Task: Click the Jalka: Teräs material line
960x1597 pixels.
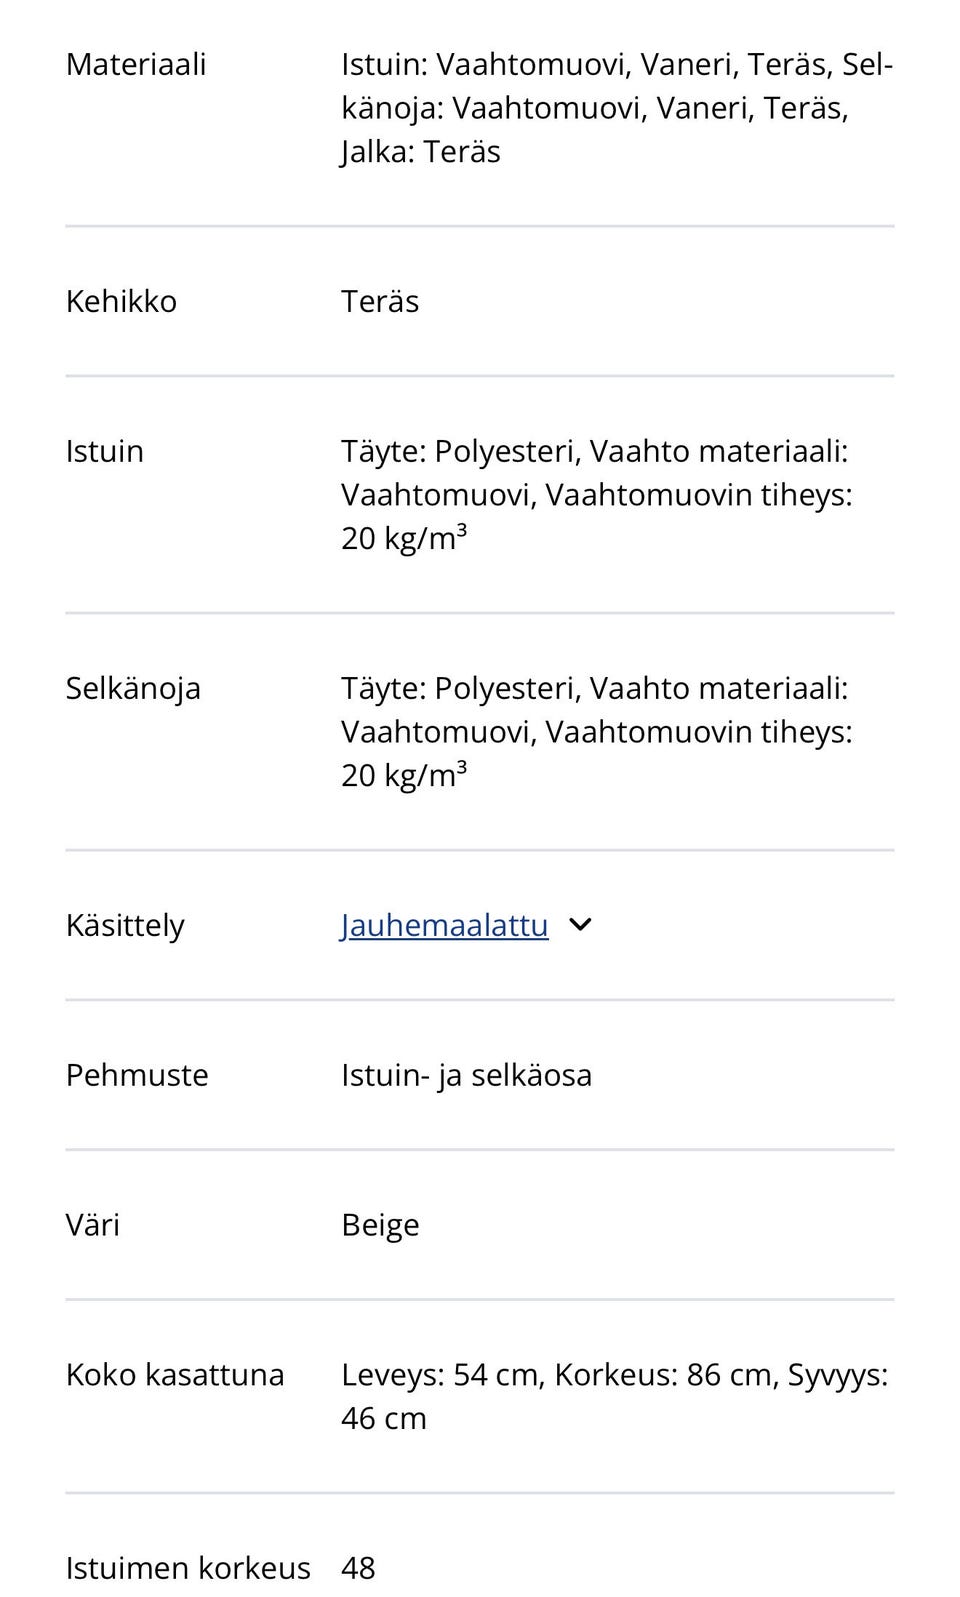Action: click(x=422, y=151)
